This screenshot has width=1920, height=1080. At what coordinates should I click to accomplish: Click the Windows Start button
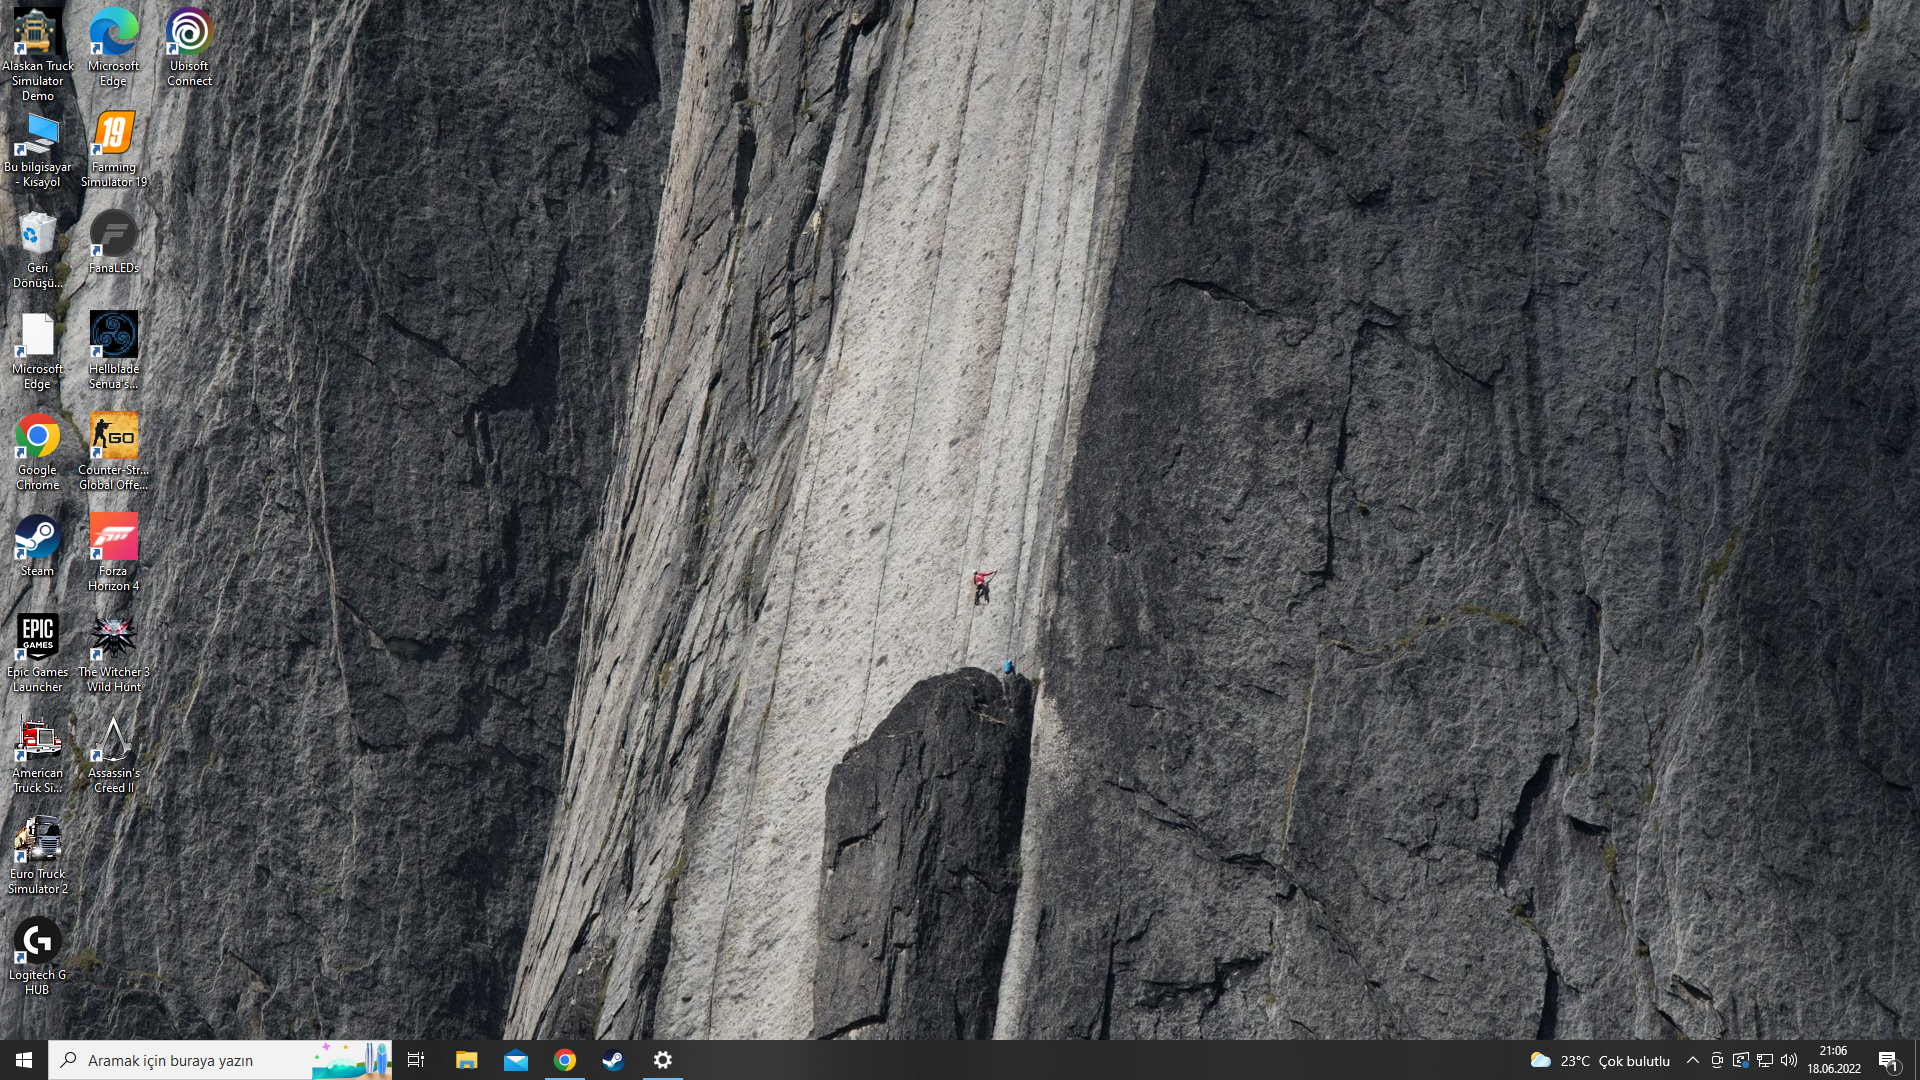click(24, 1060)
